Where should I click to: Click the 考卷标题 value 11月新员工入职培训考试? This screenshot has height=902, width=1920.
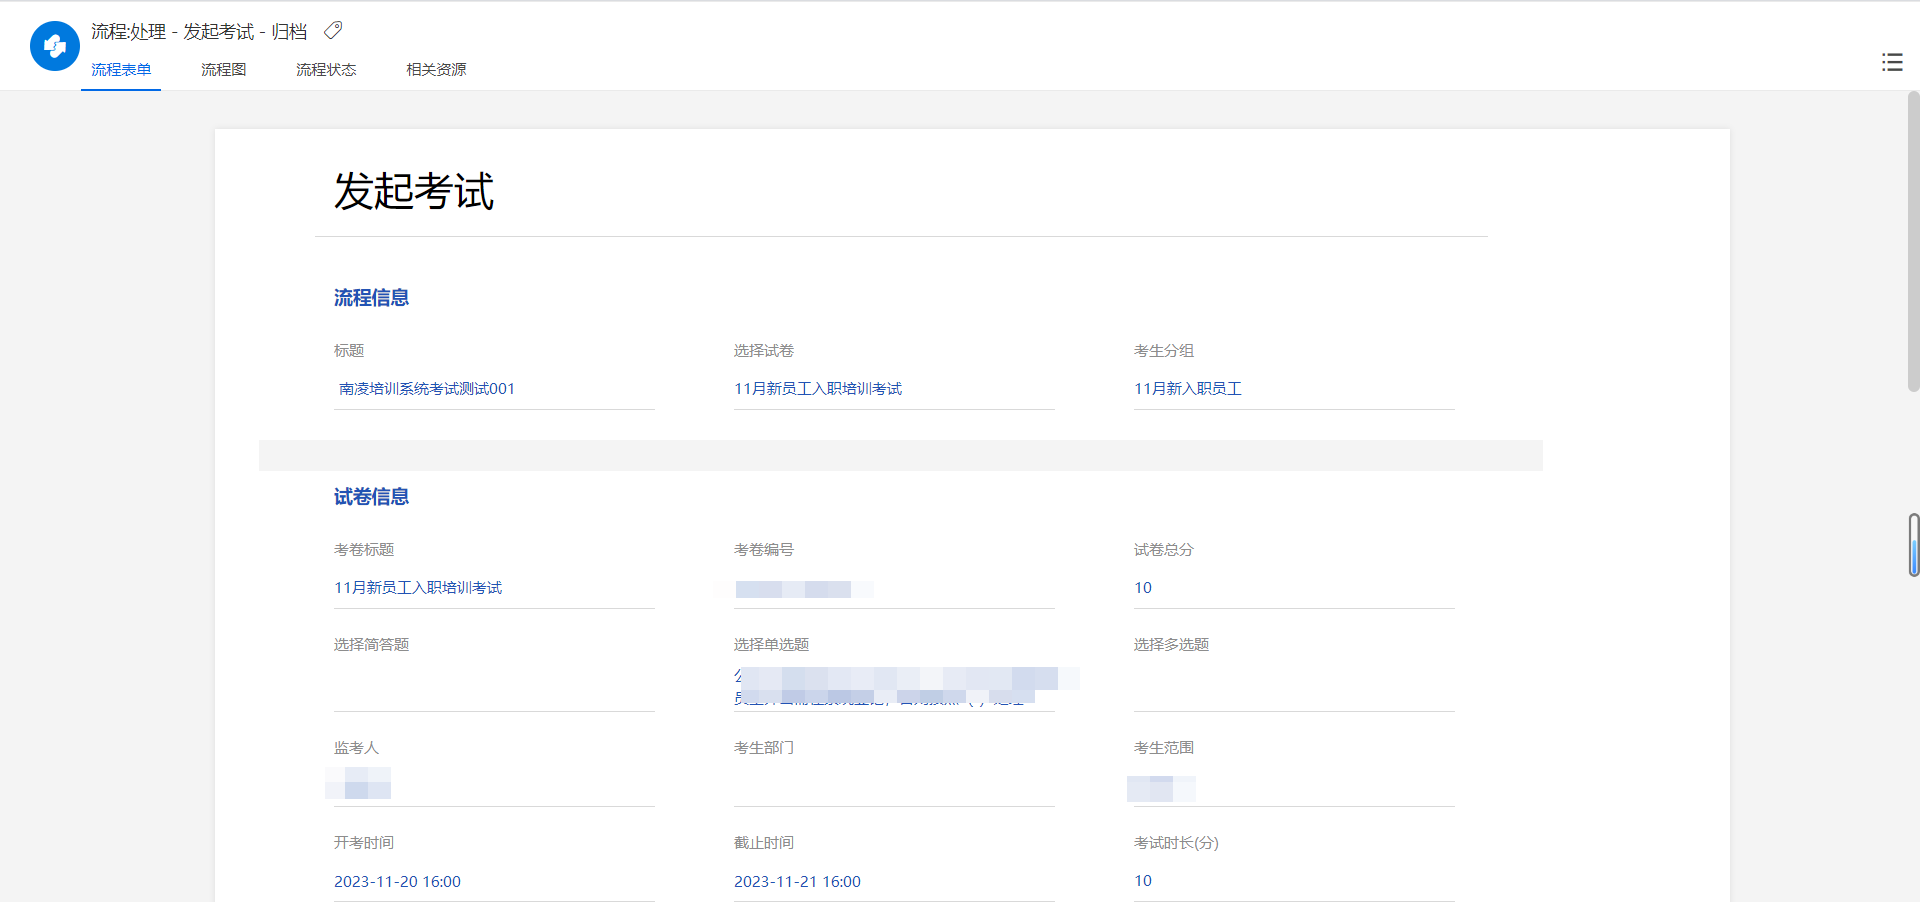tap(418, 587)
